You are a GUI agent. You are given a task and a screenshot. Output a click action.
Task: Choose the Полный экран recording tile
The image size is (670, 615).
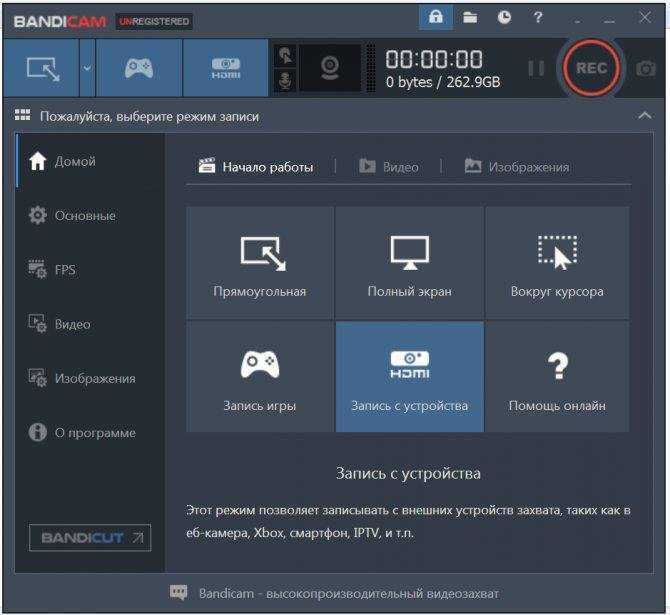pyautogui.click(x=409, y=263)
